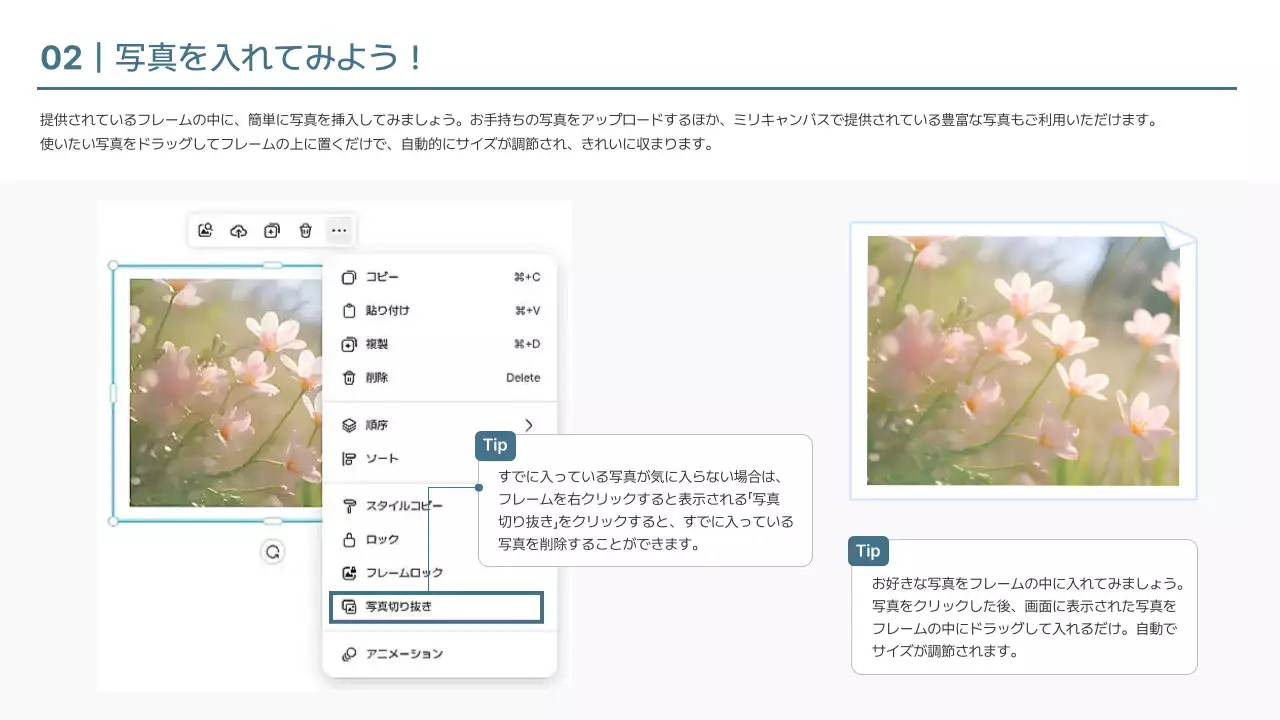Select the image replace icon in the toolbar

[x=204, y=230]
